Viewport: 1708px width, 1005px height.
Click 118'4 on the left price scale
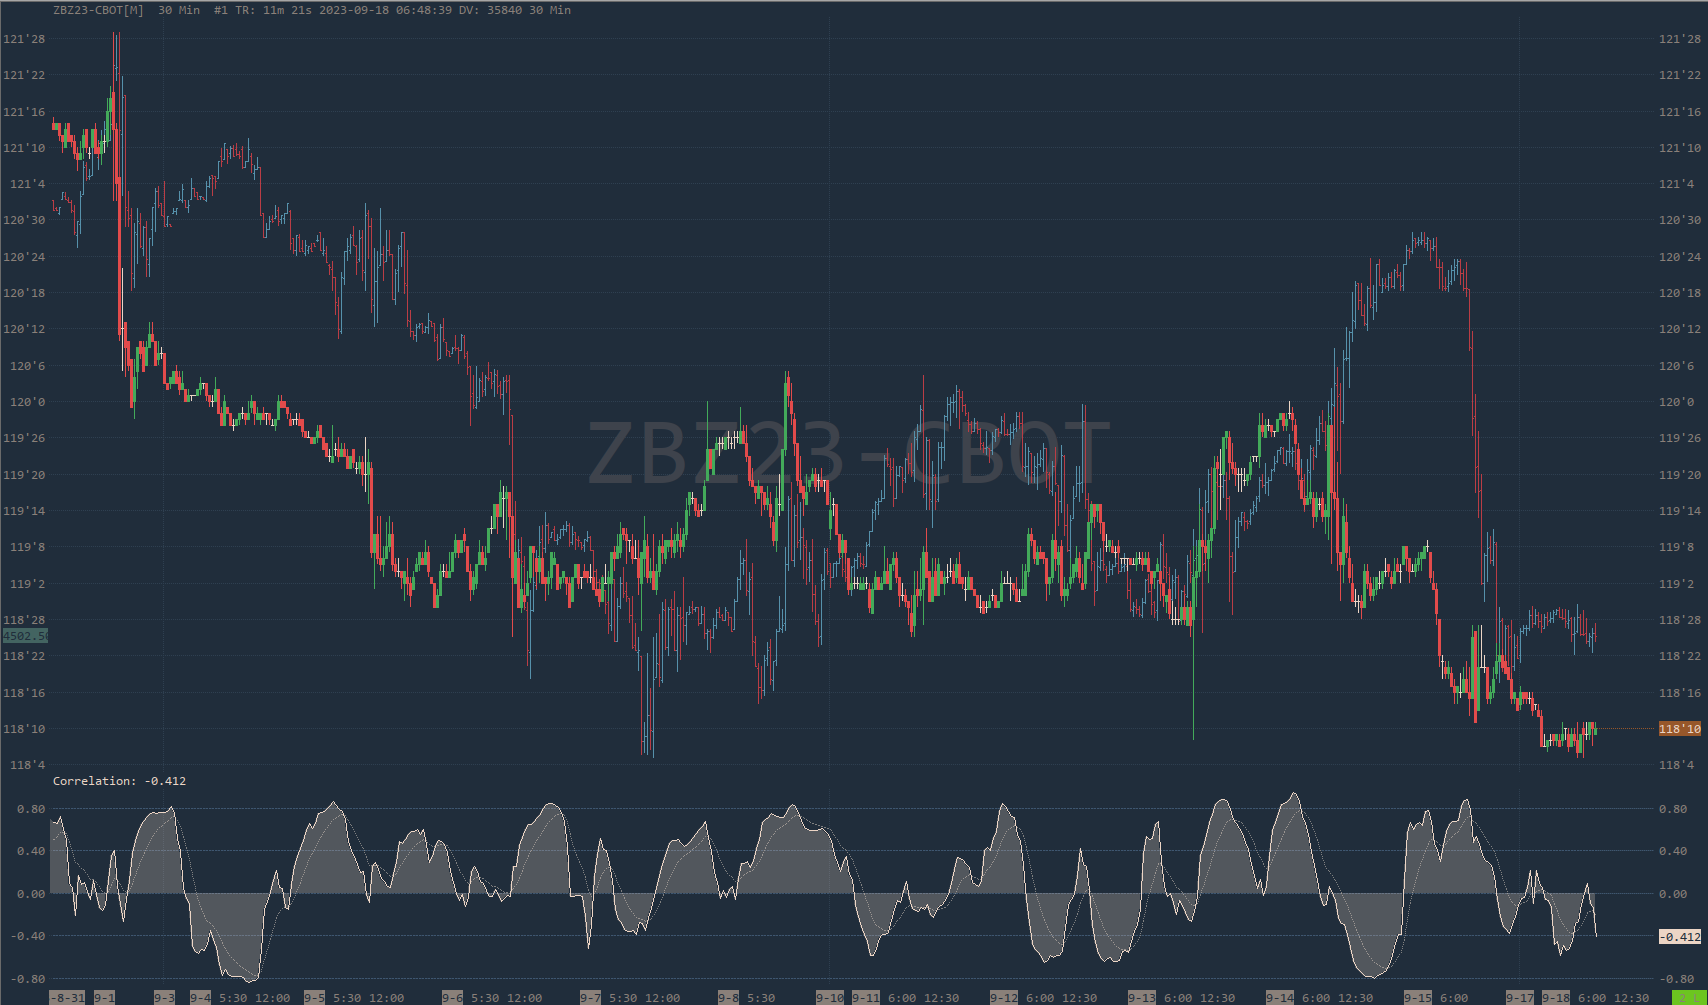point(27,765)
